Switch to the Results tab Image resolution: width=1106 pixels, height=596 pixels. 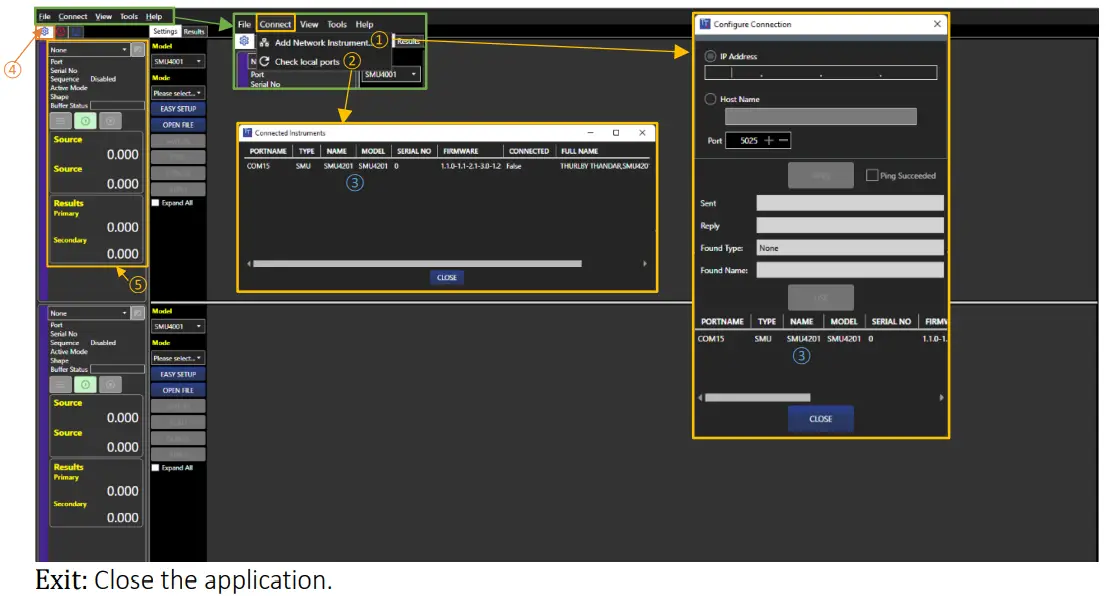tap(193, 32)
